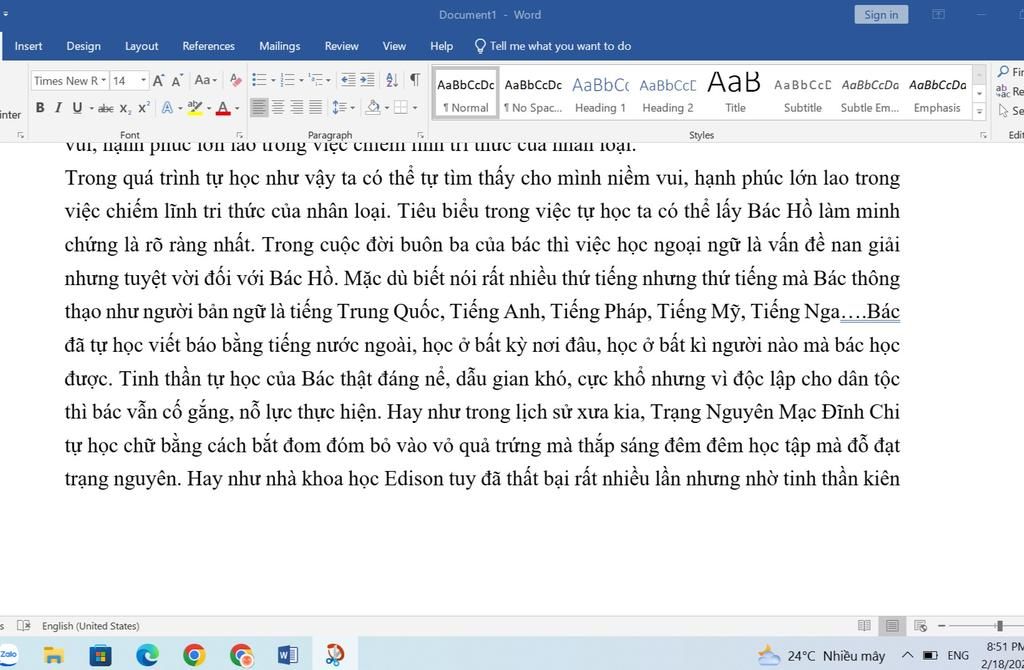Apply the Normal style
Screen dimensions: 1024x670
click(466, 94)
